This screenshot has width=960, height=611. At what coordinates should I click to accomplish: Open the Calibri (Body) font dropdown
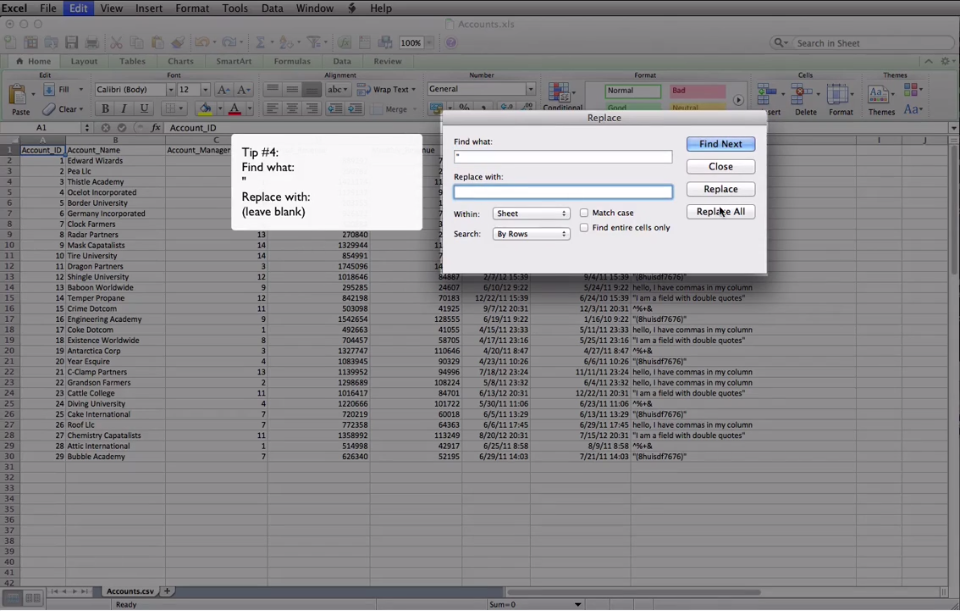(171, 89)
